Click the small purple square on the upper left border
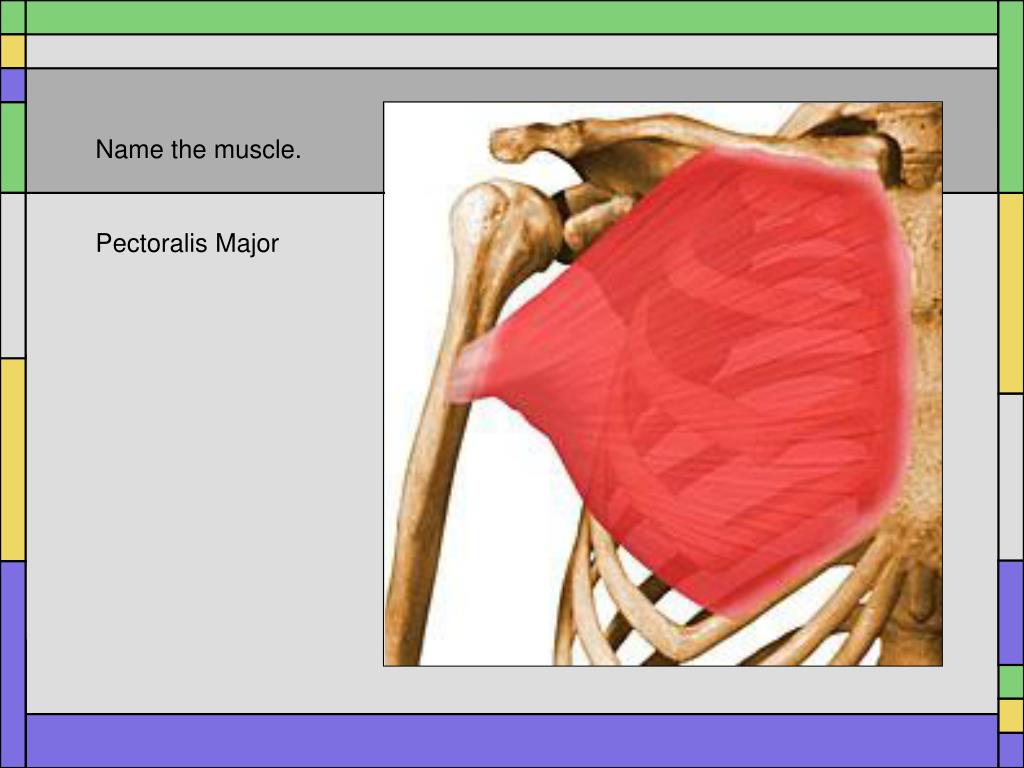The width and height of the screenshot is (1024, 768). (12, 86)
